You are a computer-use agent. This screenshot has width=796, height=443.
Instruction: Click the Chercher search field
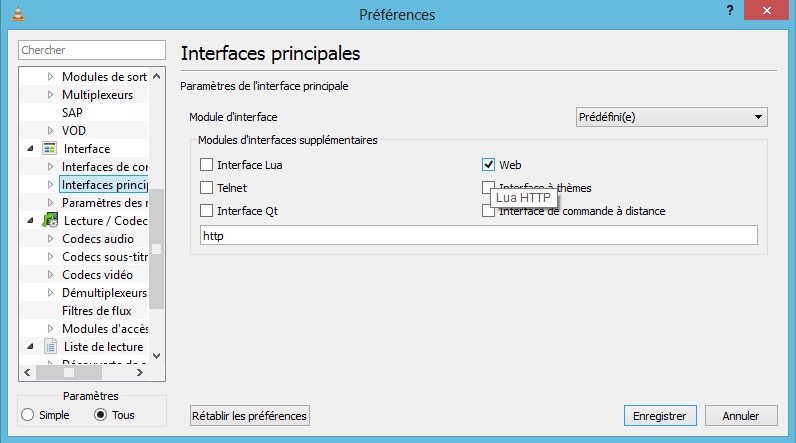point(92,50)
